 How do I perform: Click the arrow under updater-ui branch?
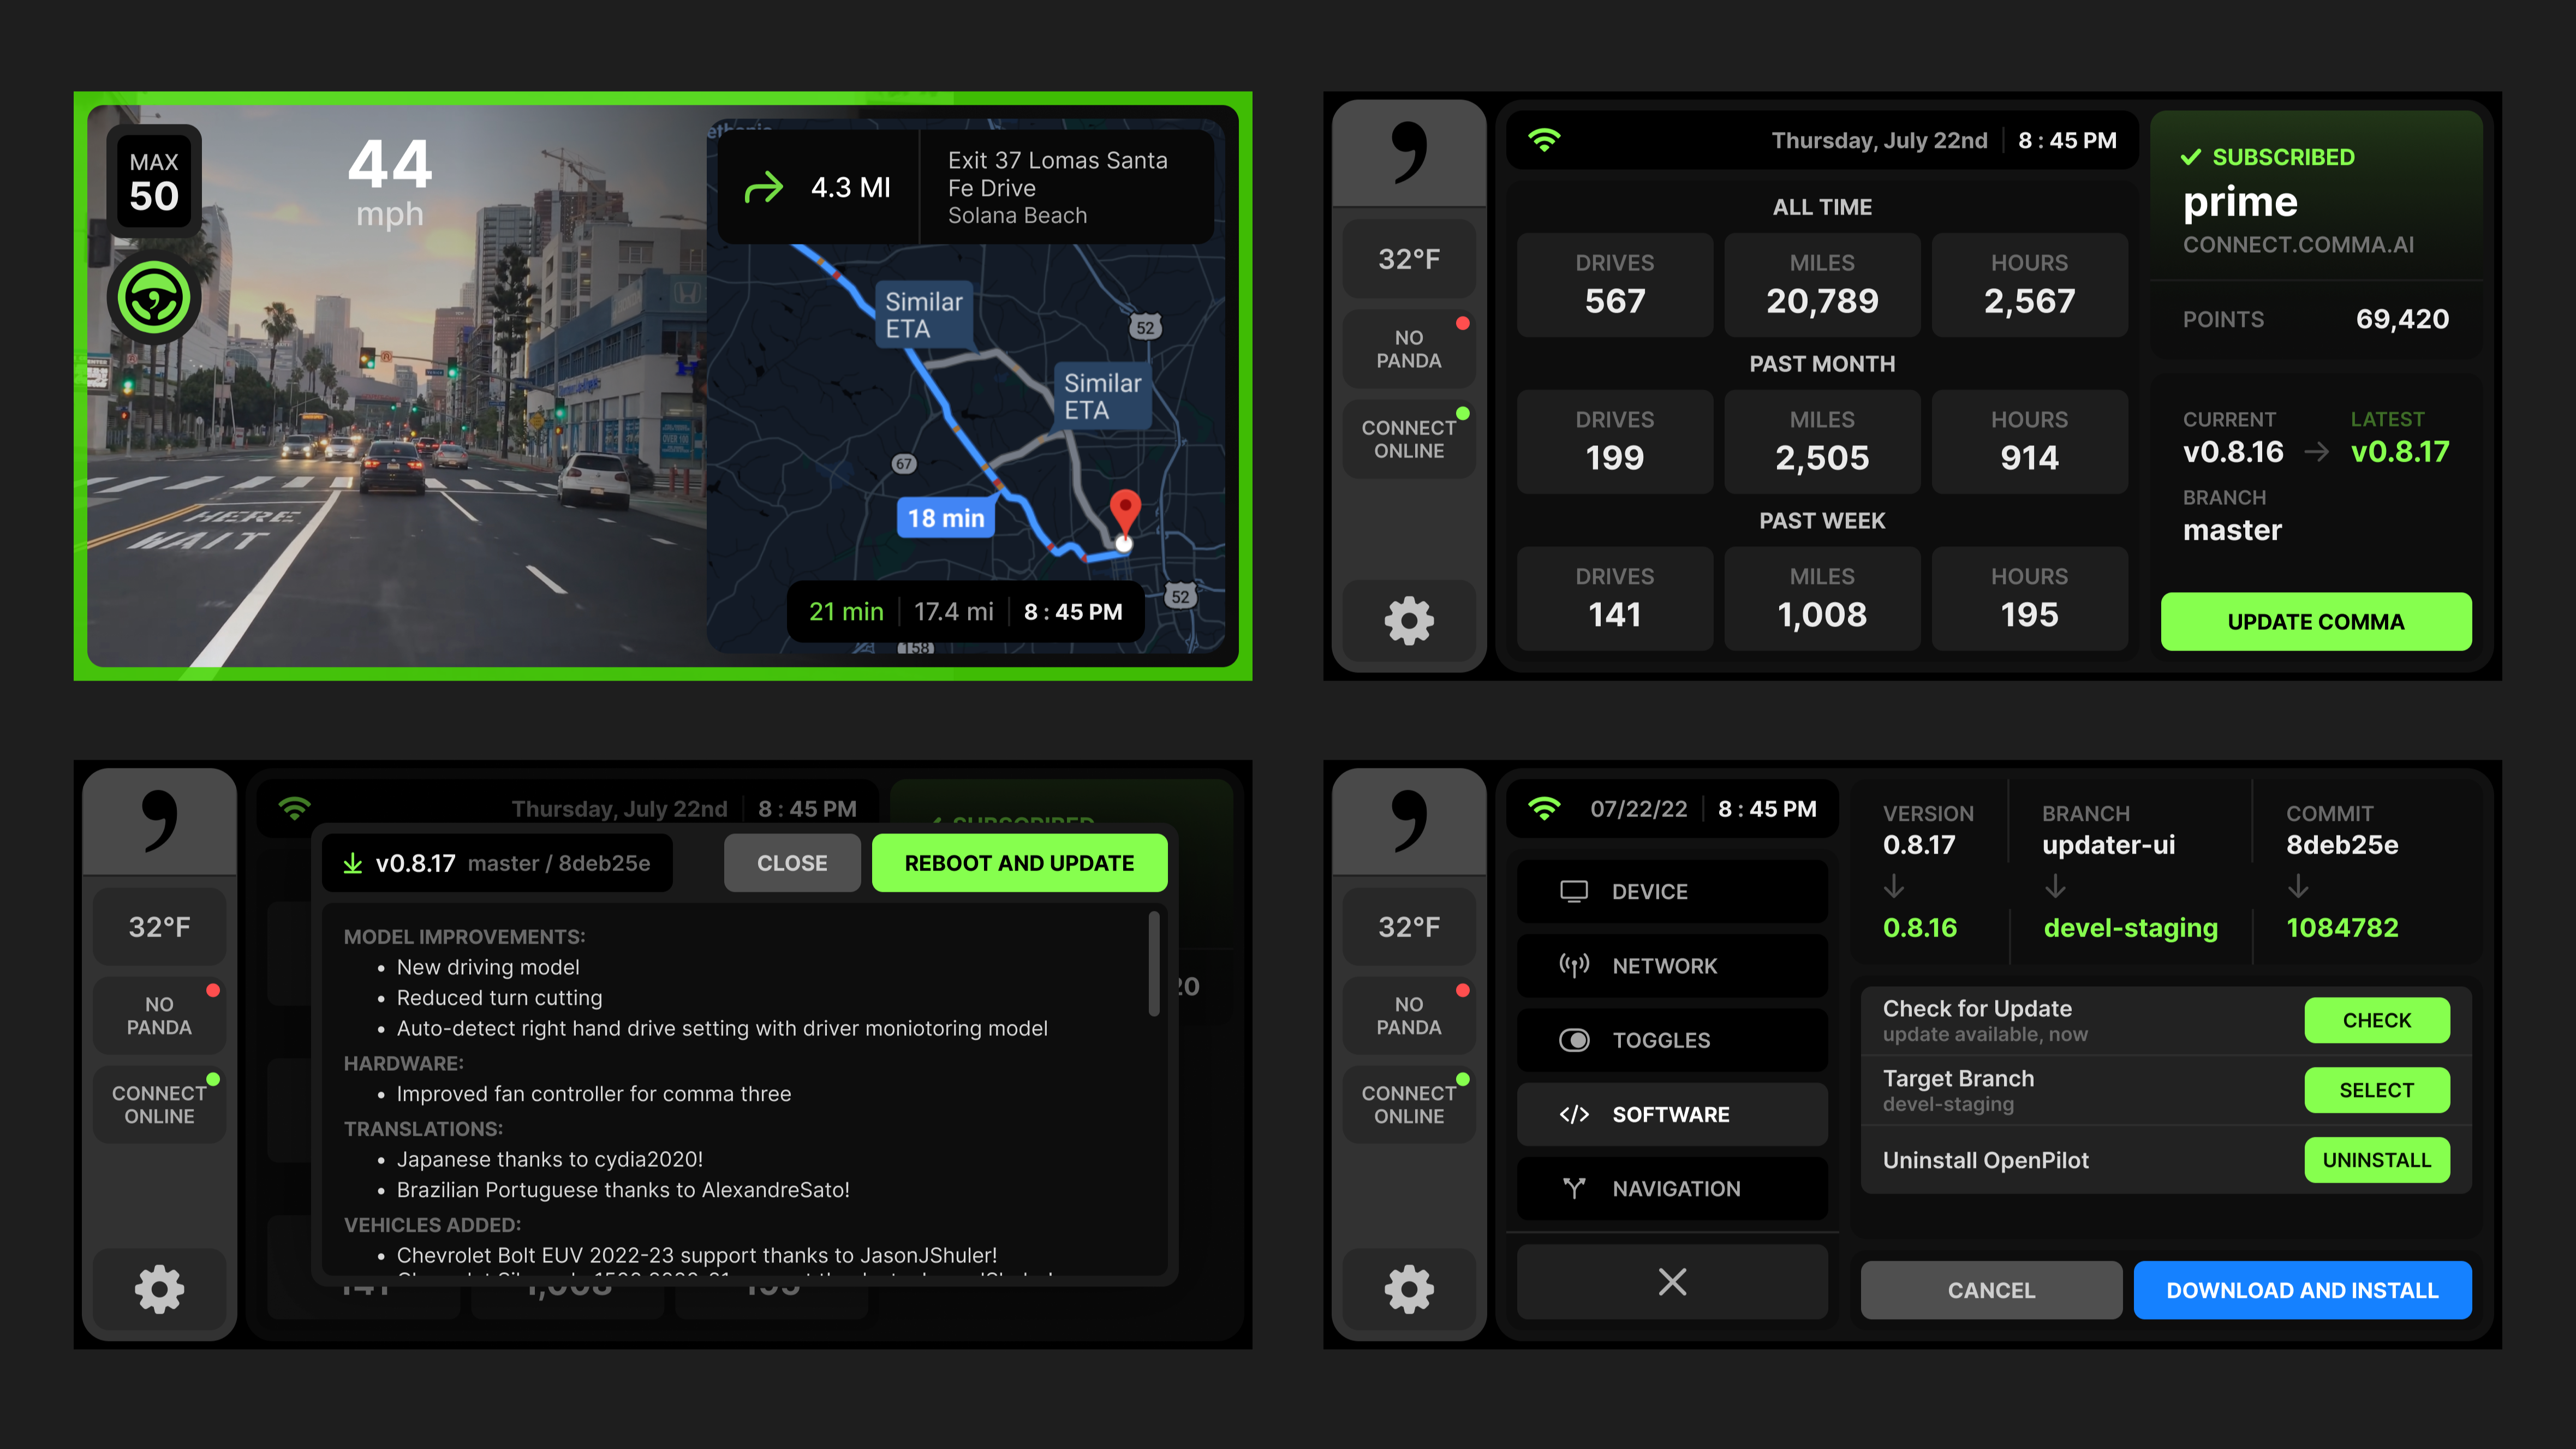[2055, 886]
